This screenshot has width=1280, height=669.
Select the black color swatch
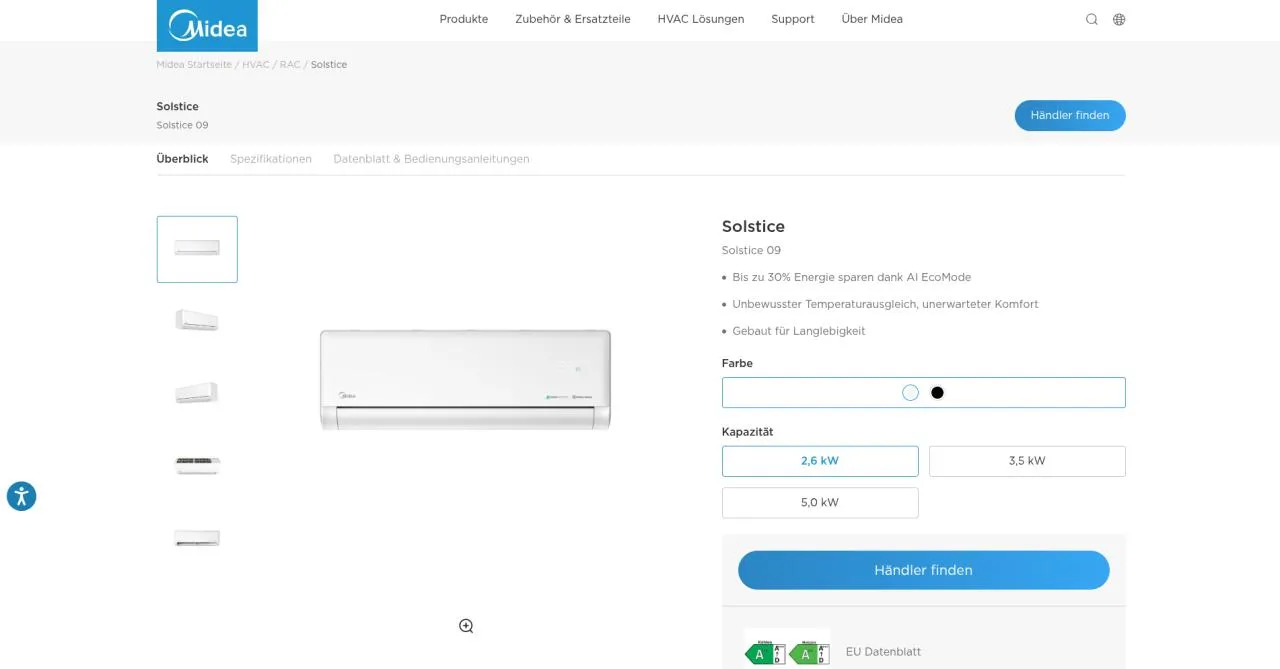(937, 393)
